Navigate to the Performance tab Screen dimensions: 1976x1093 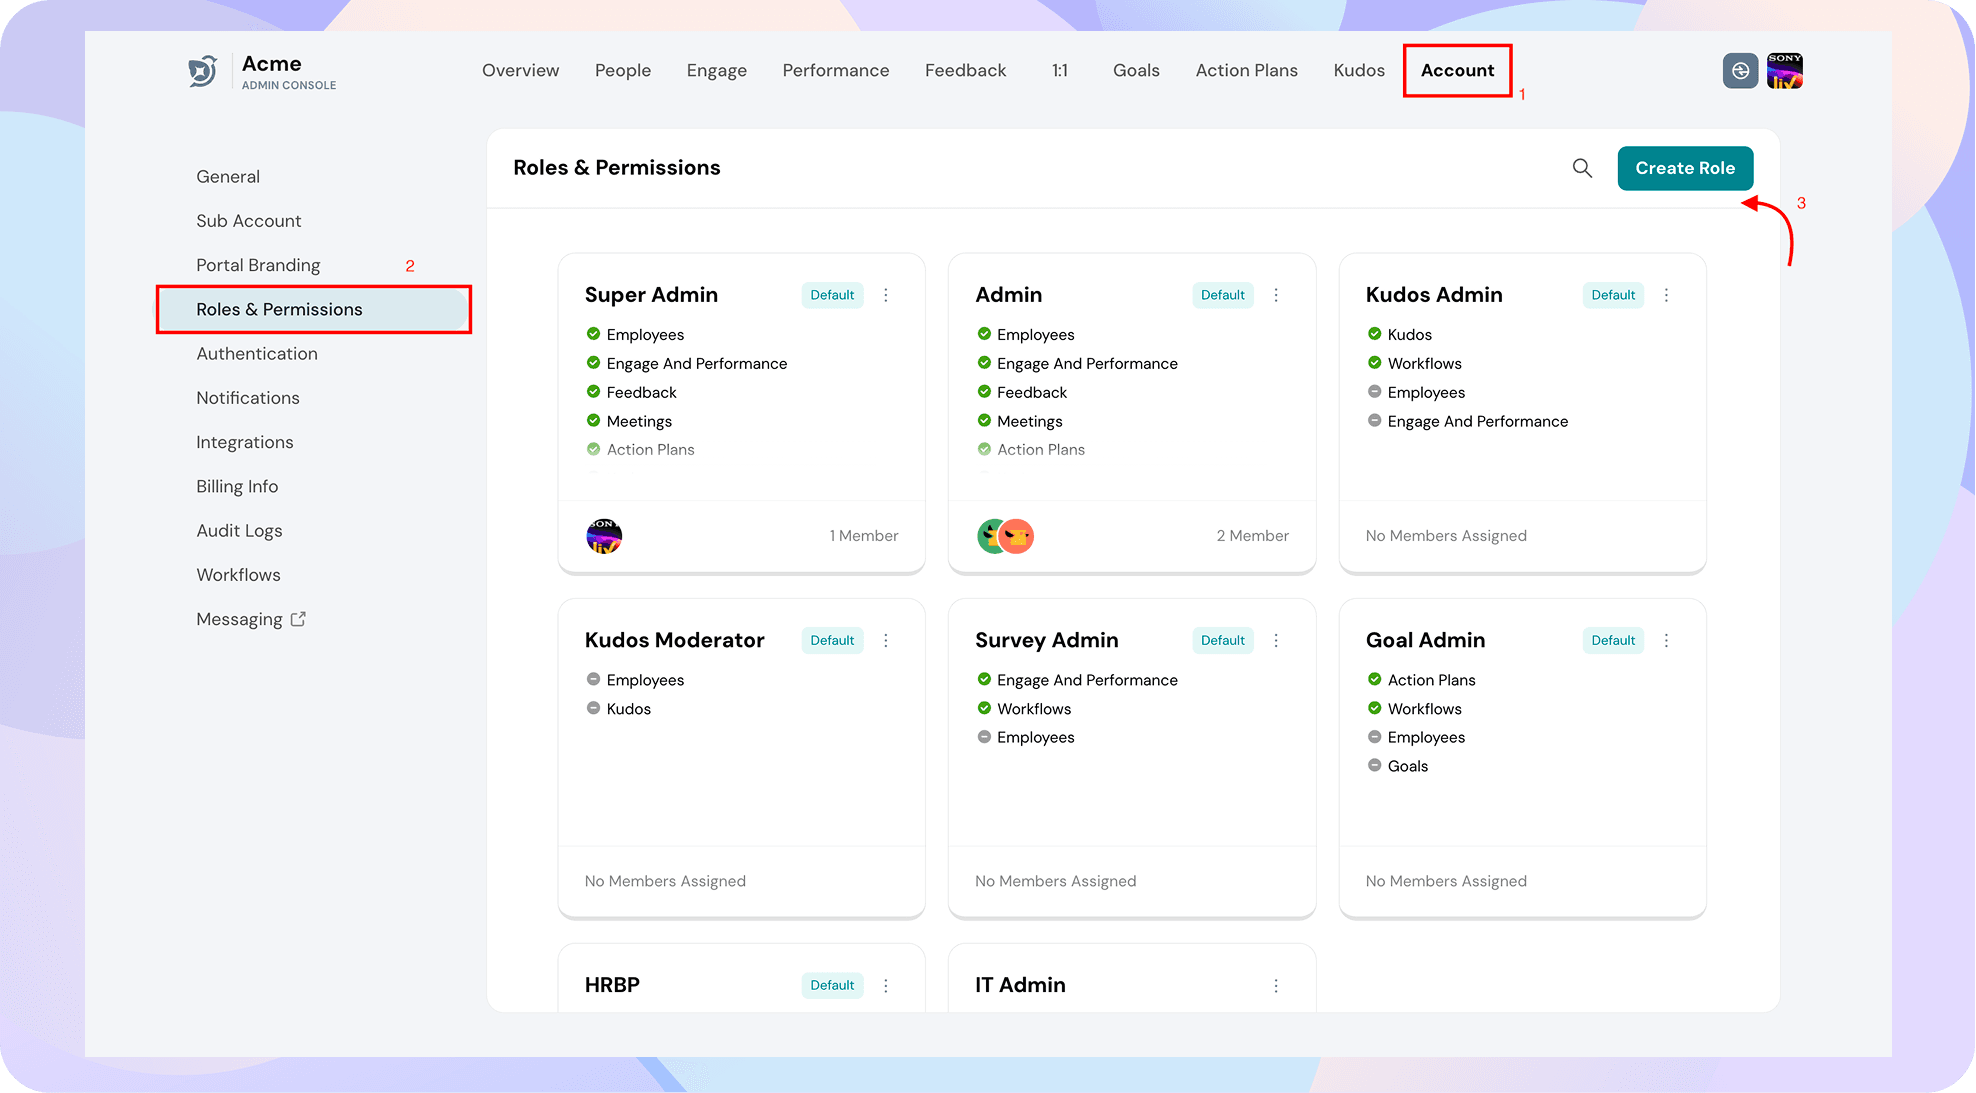tap(836, 71)
